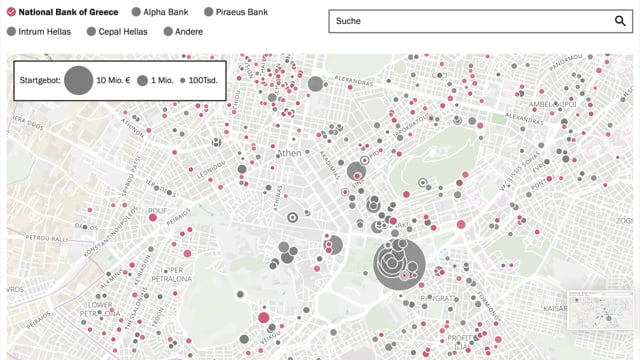Click the Piraeus Bank label text
Image resolution: width=640 pixels, height=360 pixels.
(242, 12)
